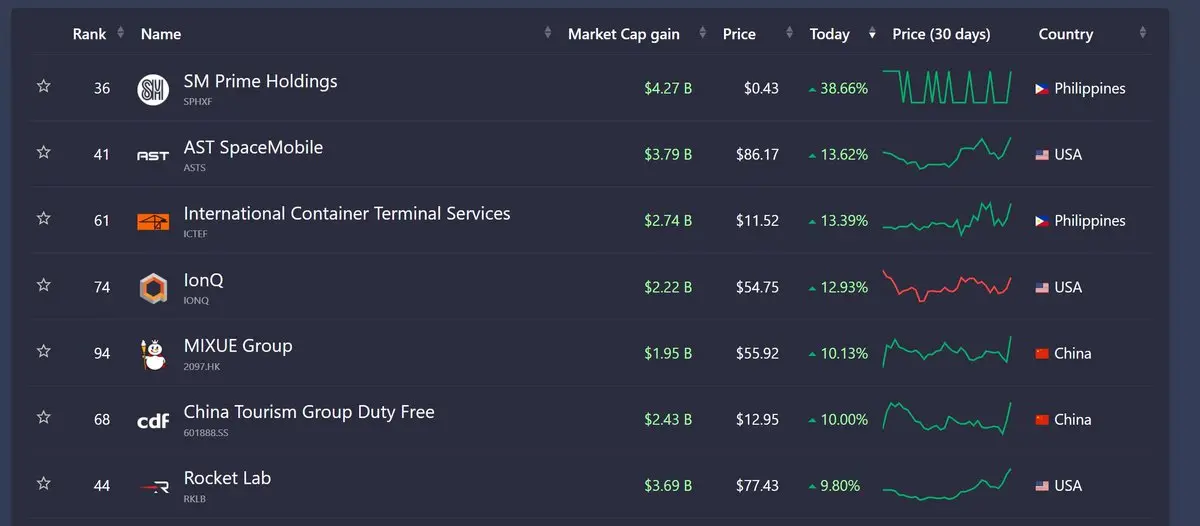The height and width of the screenshot is (526, 1200).
Task: Click the China Tourism Group cdf logo
Action: 153,421
